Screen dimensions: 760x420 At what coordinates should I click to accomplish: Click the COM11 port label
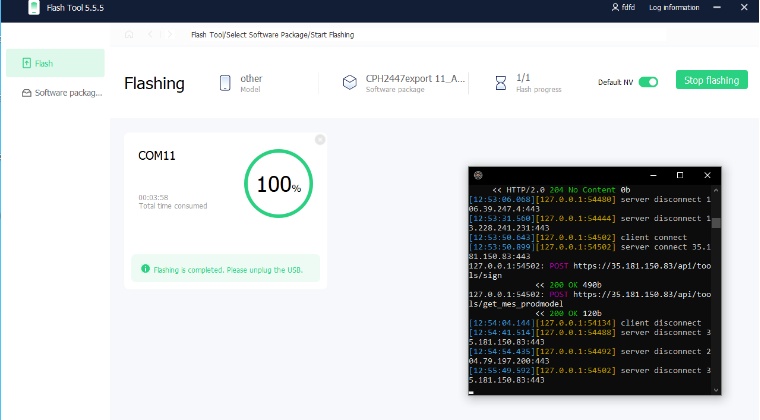click(157, 156)
